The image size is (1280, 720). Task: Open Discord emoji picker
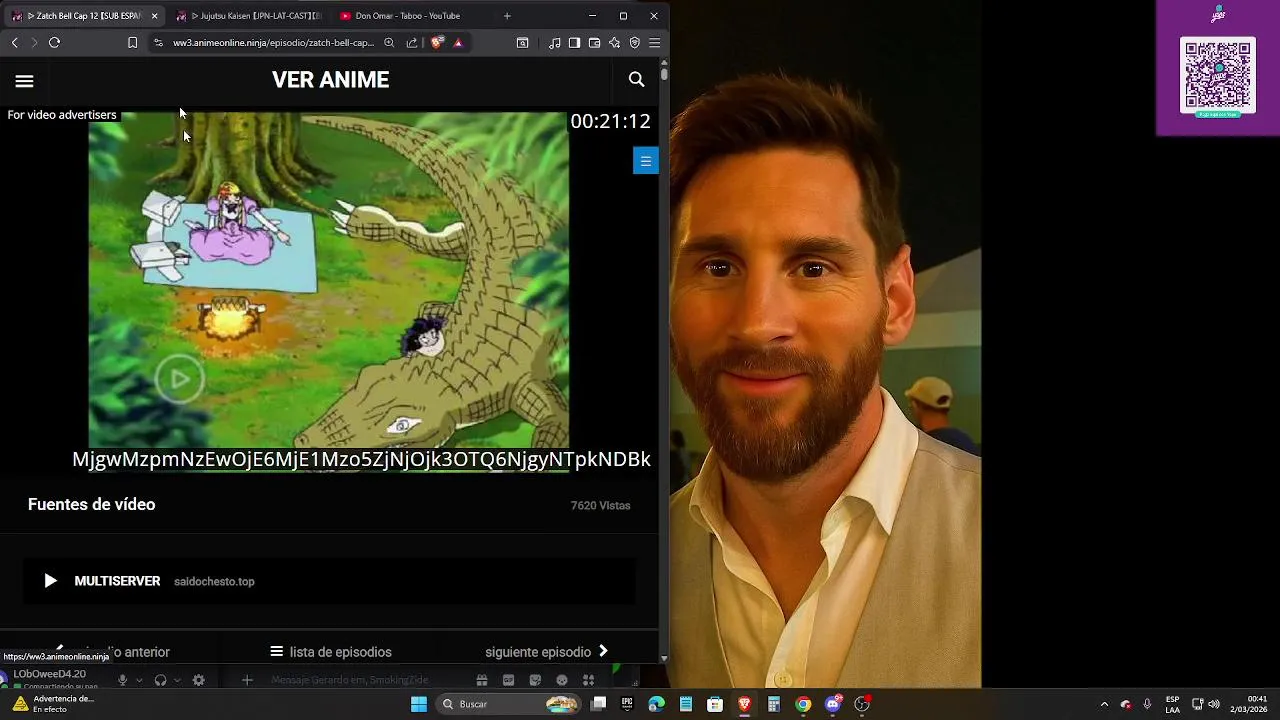561,680
